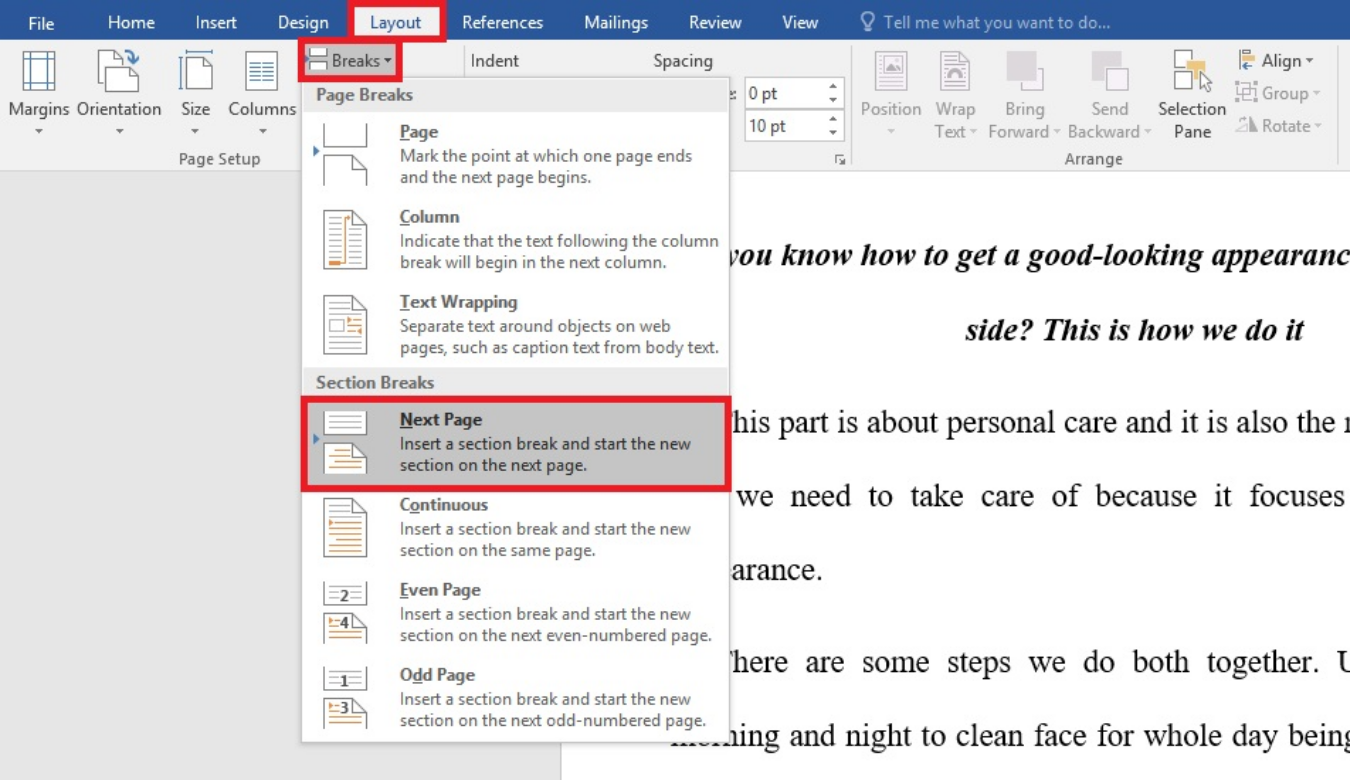1350x780 pixels.
Task: Click the Position icon in Arrange group
Action: 891,71
